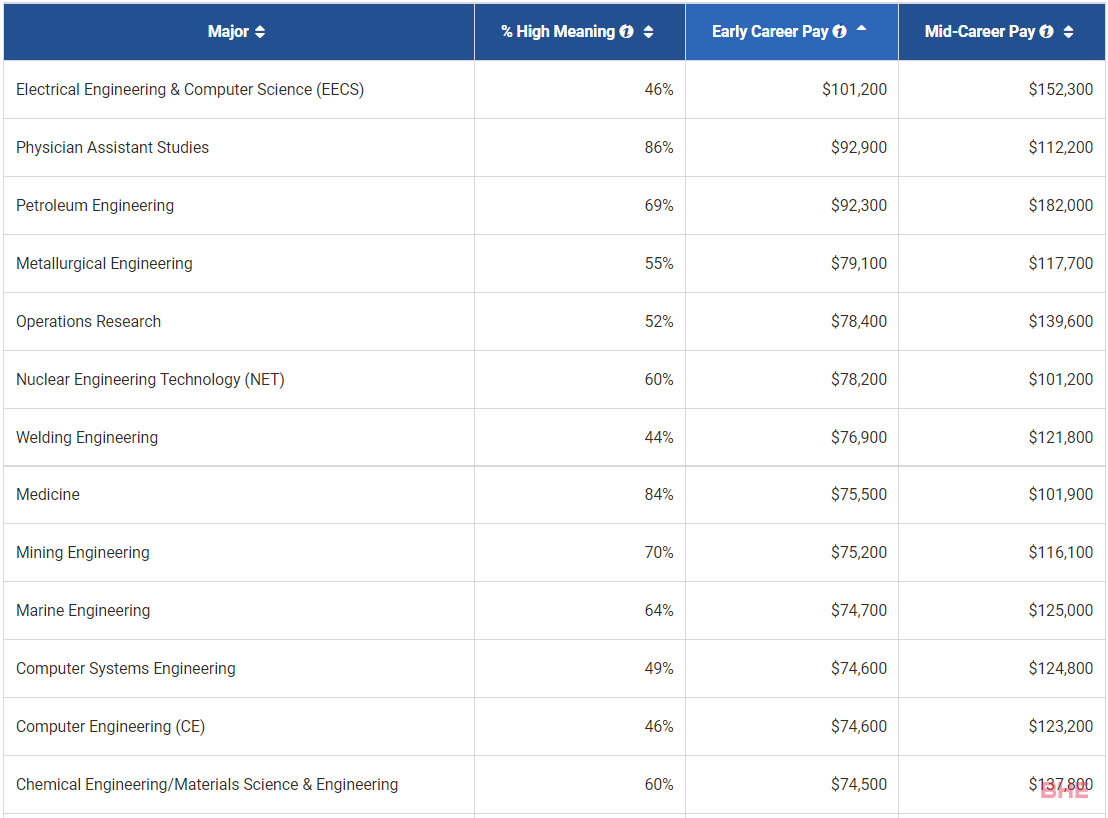Select Electrical Engineering & Computer Science (EECS) major
The image size is (1108, 818).
190,90
